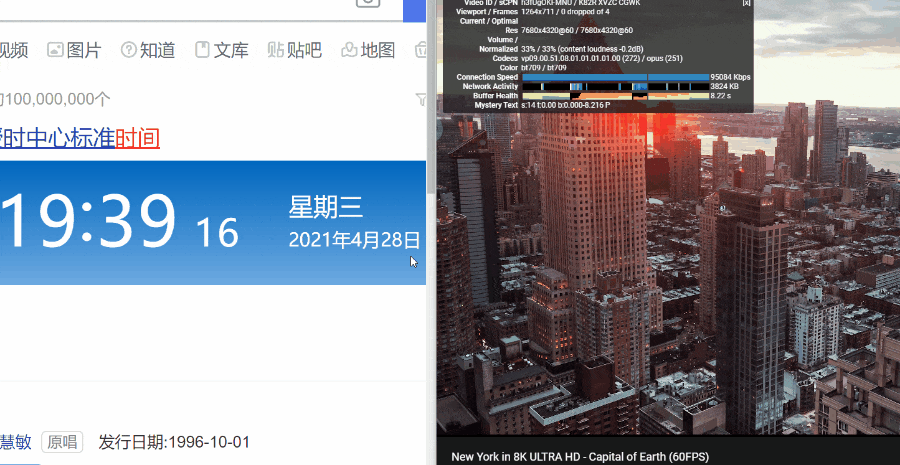Click the Network Activity graph
The width and height of the screenshot is (900, 465).
[614, 87]
